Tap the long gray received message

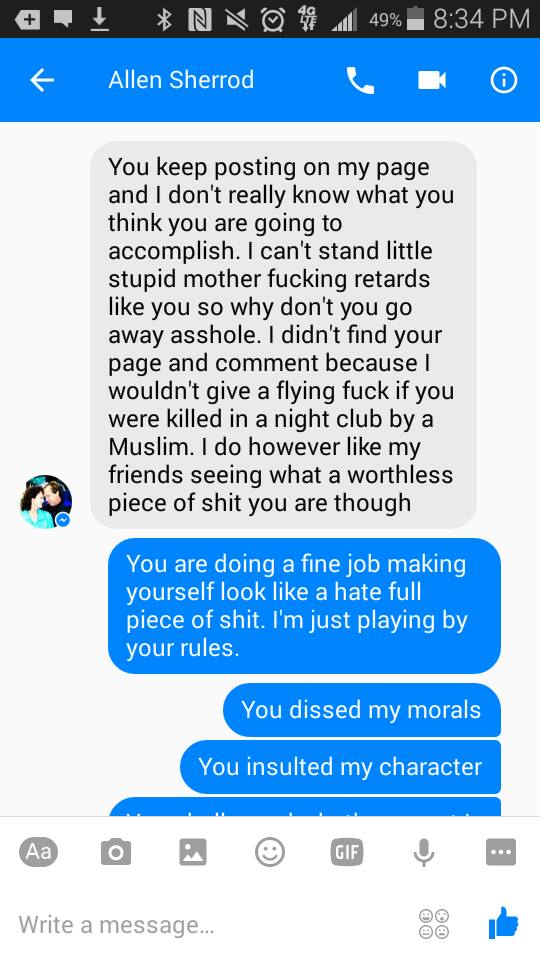(x=283, y=335)
